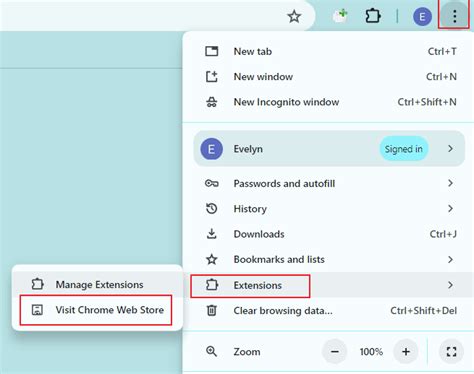Open the Chrome three-dot menu button
474x374 pixels.
(454, 16)
